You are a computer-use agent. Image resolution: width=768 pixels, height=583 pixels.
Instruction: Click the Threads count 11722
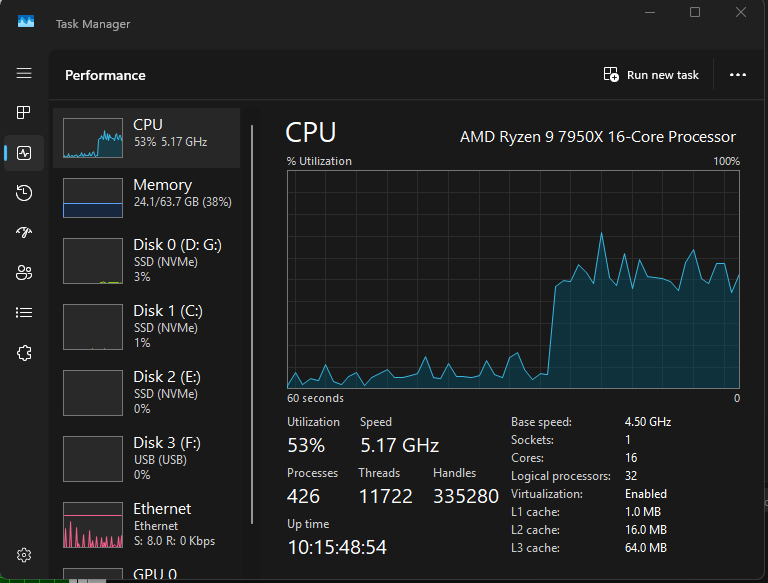pos(385,496)
